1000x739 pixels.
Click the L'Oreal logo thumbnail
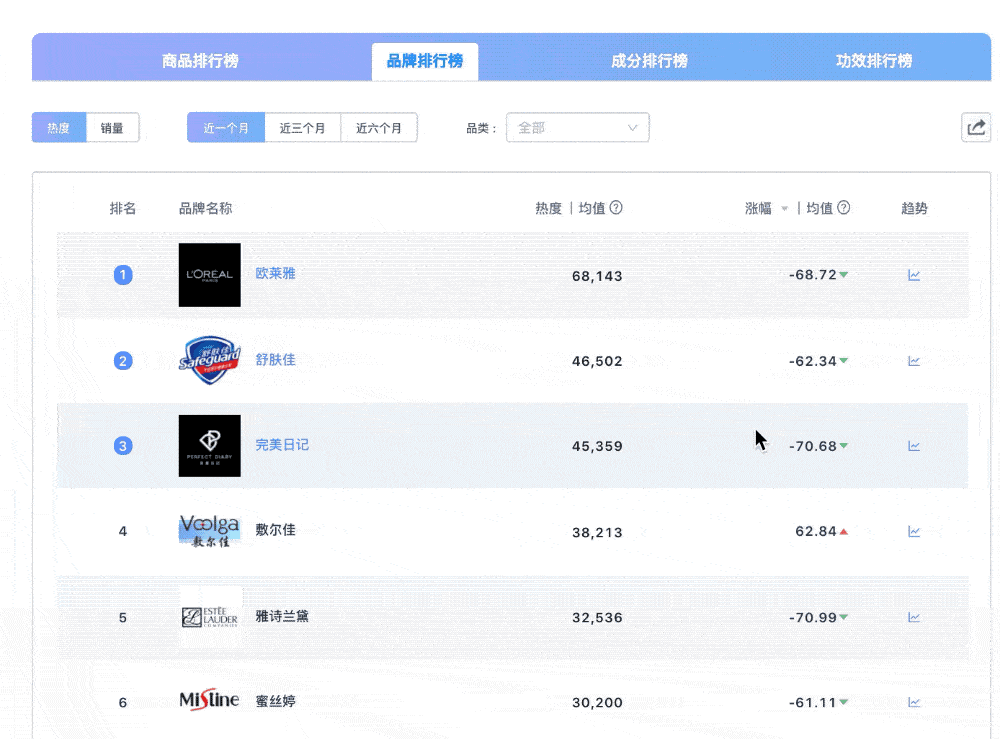210,275
